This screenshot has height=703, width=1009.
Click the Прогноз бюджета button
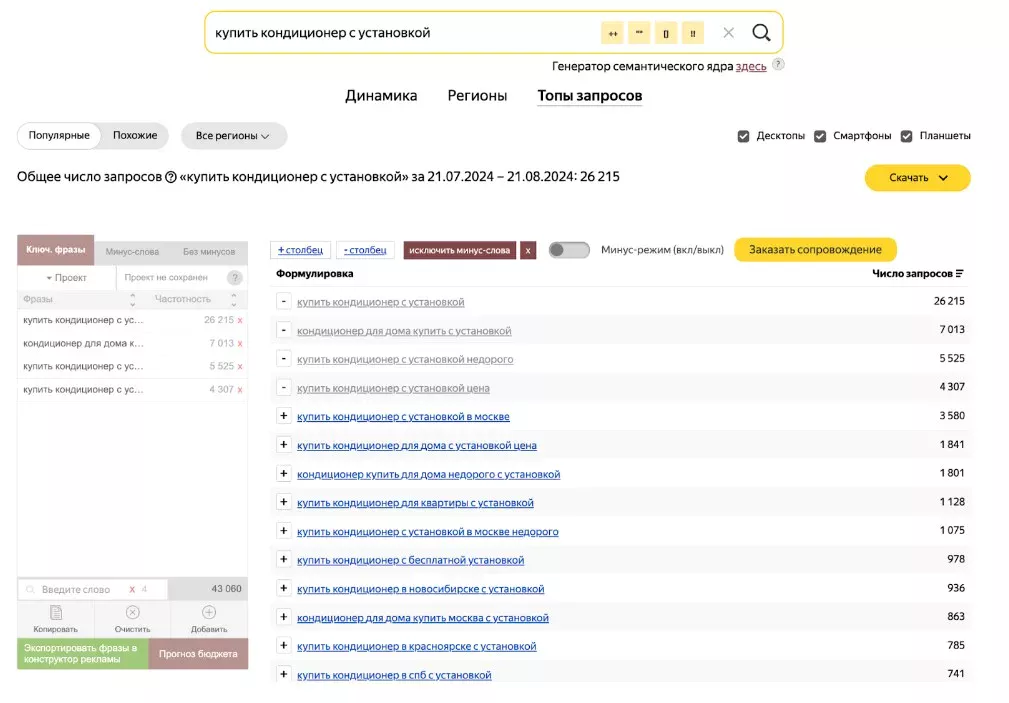point(198,653)
